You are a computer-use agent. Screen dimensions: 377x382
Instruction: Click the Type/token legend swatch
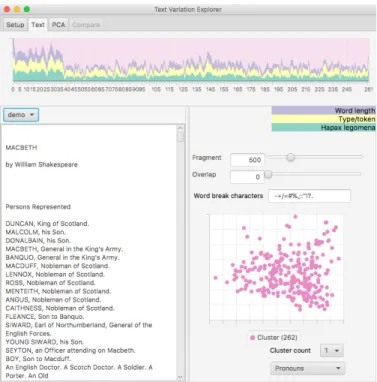pyautogui.click(x=323, y=119)
